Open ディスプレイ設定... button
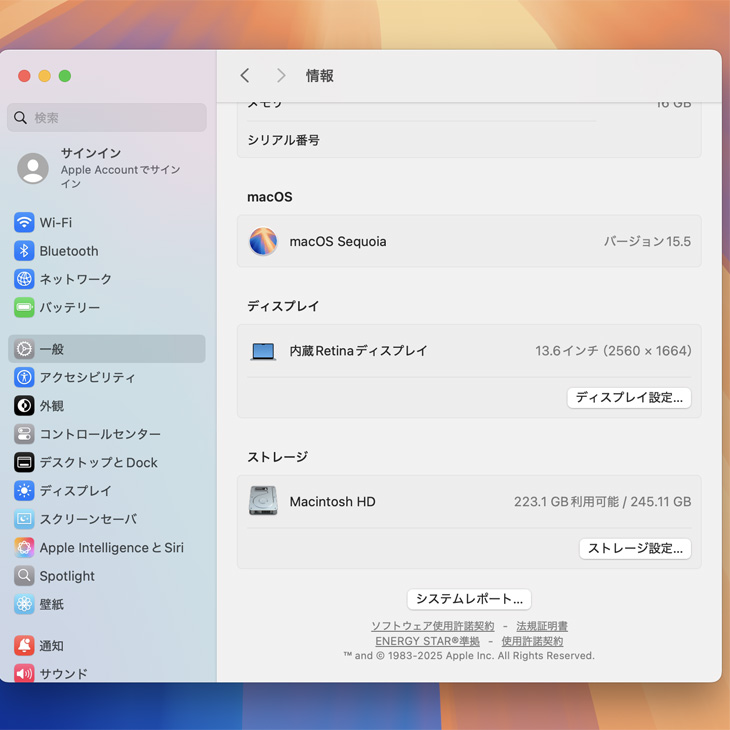Viewport: 730px width, 730px height. pos(629,398)
